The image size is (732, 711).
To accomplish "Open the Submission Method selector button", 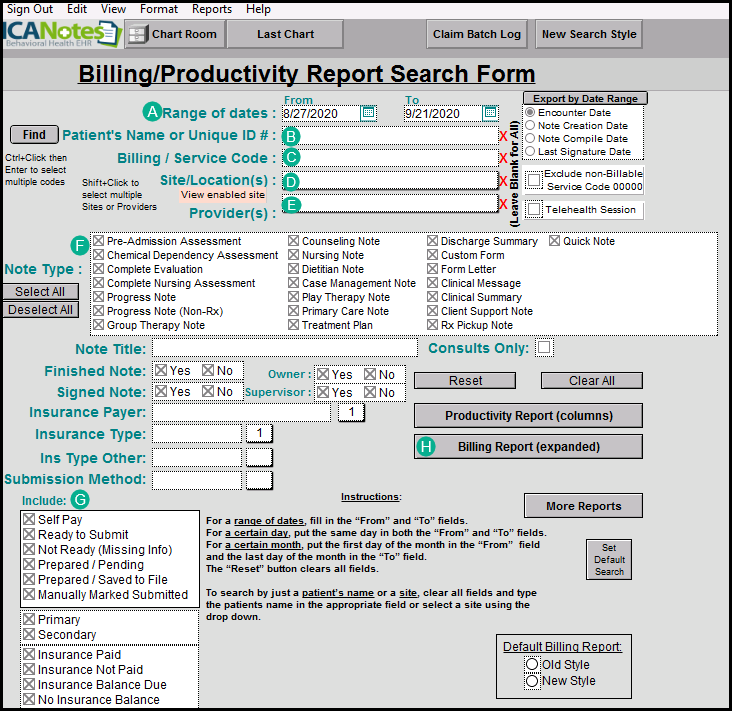I will 259,480.
